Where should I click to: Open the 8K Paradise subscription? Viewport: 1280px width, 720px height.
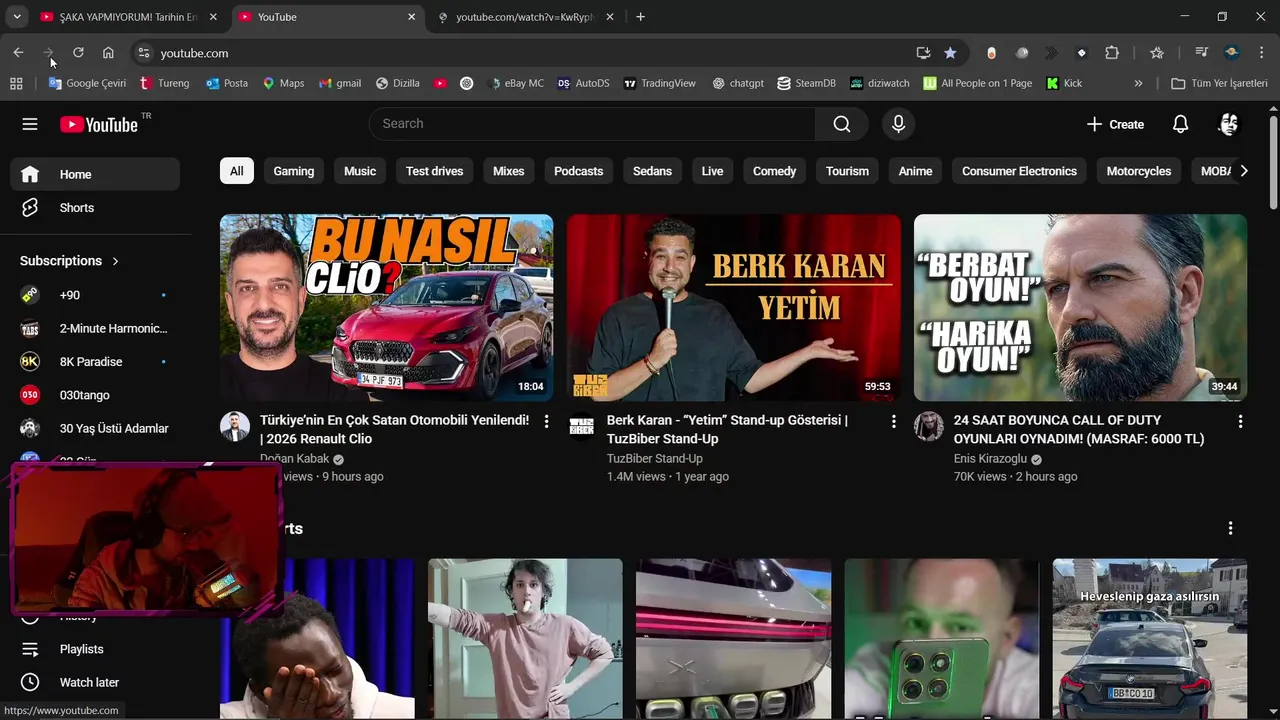pos(95,362)
